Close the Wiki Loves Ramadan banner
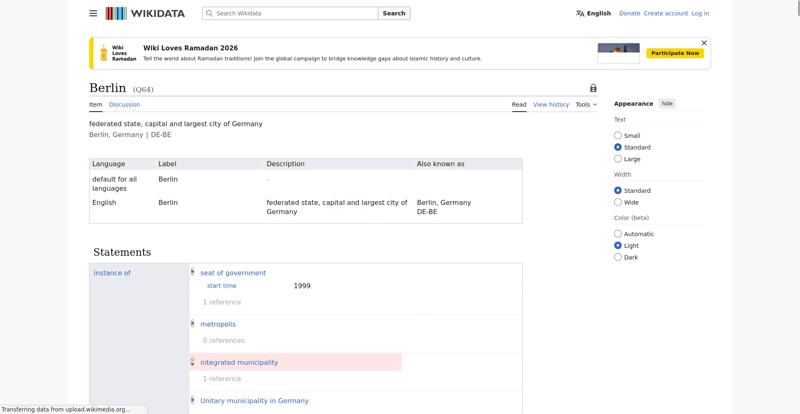The image size is (800, 414). pos(704,43)
